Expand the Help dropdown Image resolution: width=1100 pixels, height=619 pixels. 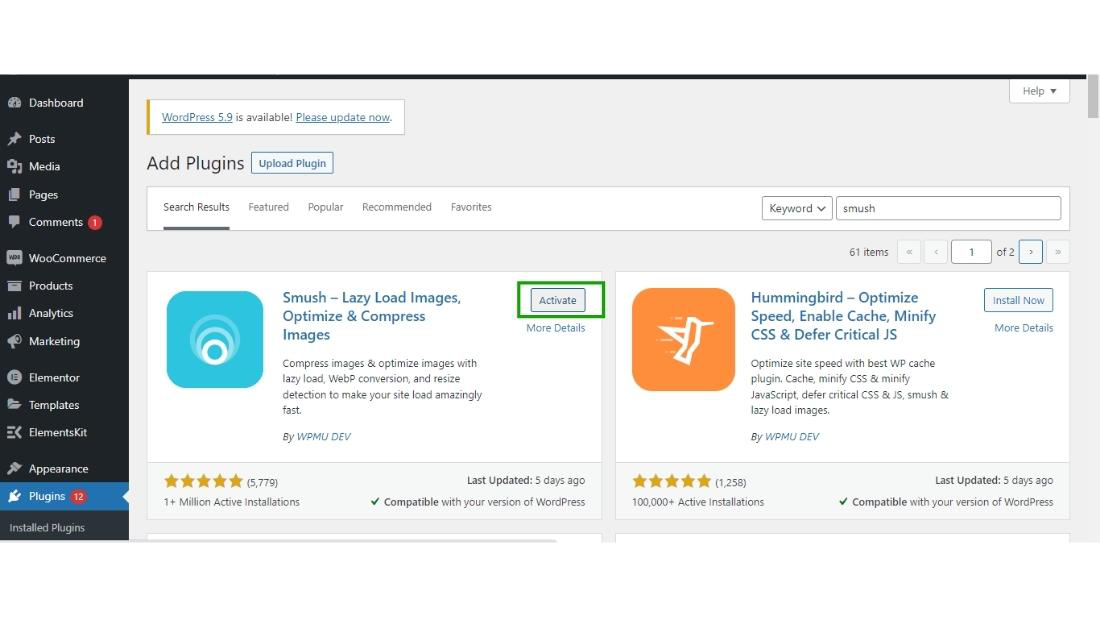coord(1039,91)
